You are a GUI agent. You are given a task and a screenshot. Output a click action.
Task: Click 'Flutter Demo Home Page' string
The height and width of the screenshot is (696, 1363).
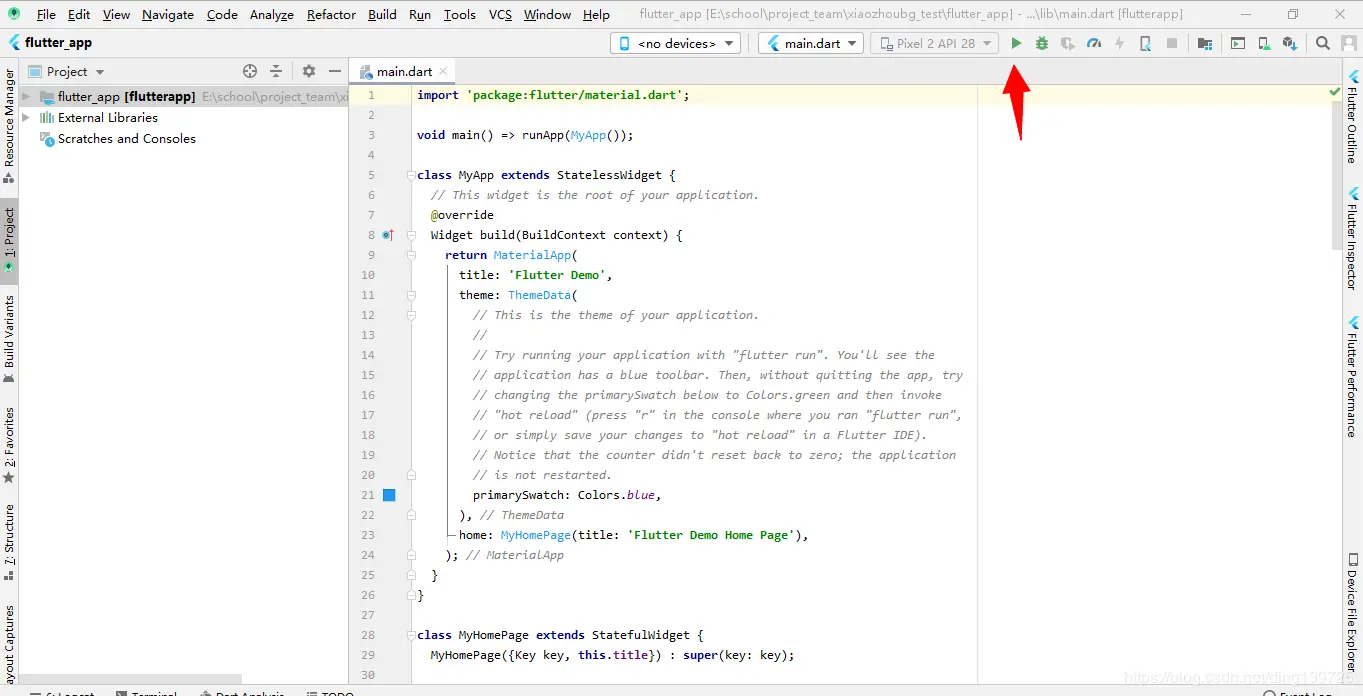click(711, 535)
